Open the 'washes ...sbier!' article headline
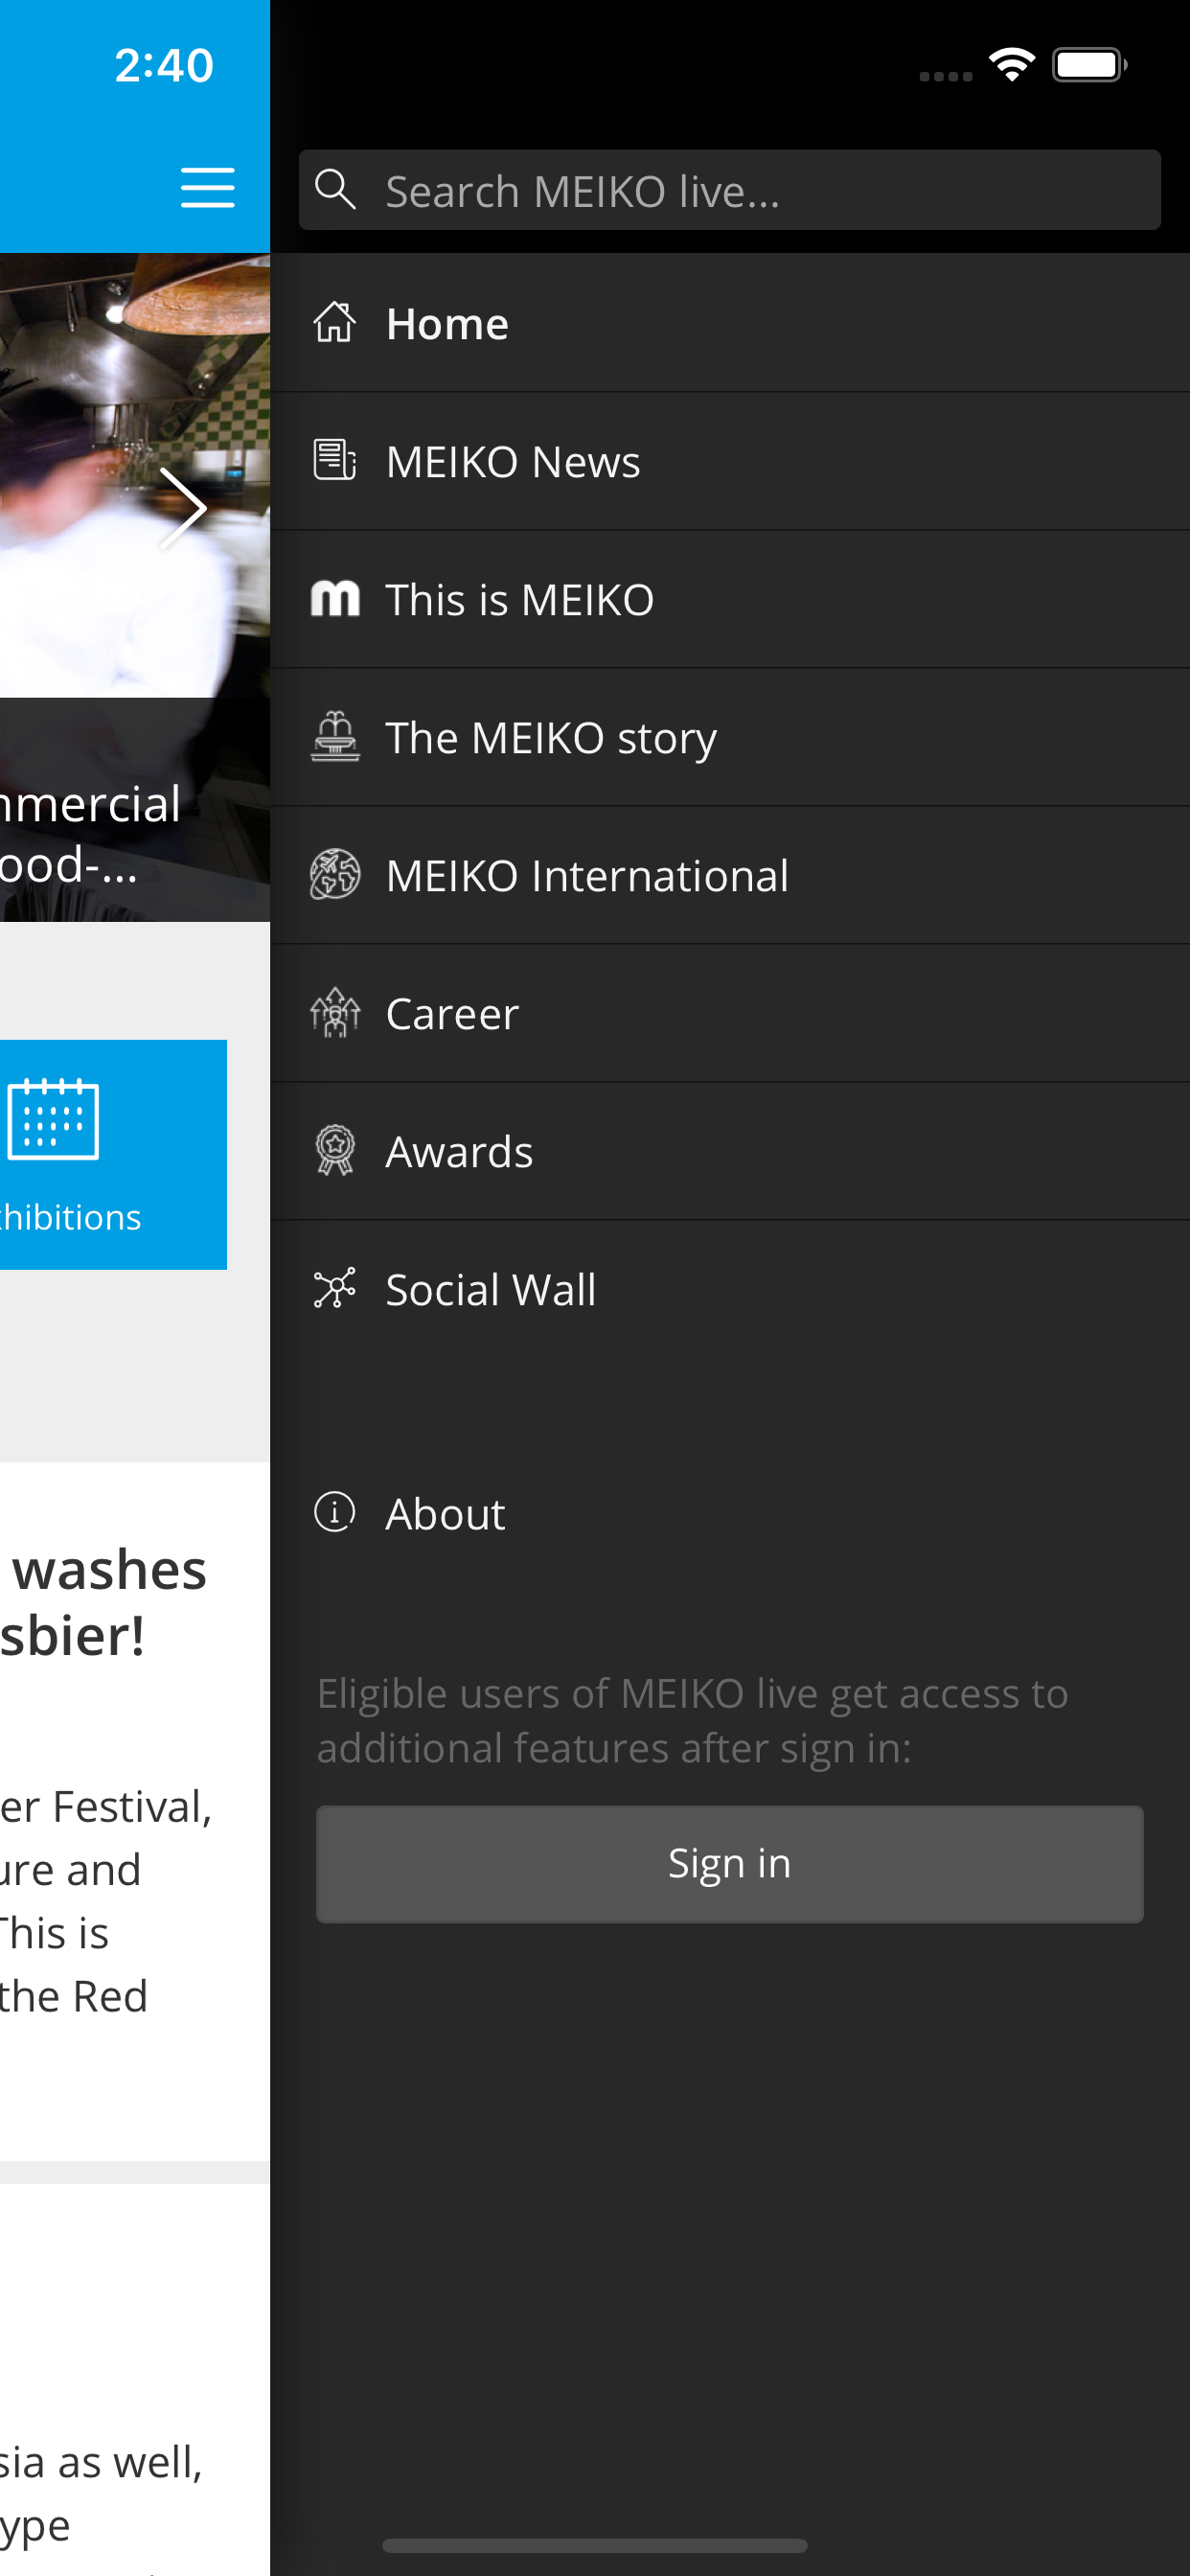The width and height of the screenshot is (1190, 2576). pos(104,1602)
